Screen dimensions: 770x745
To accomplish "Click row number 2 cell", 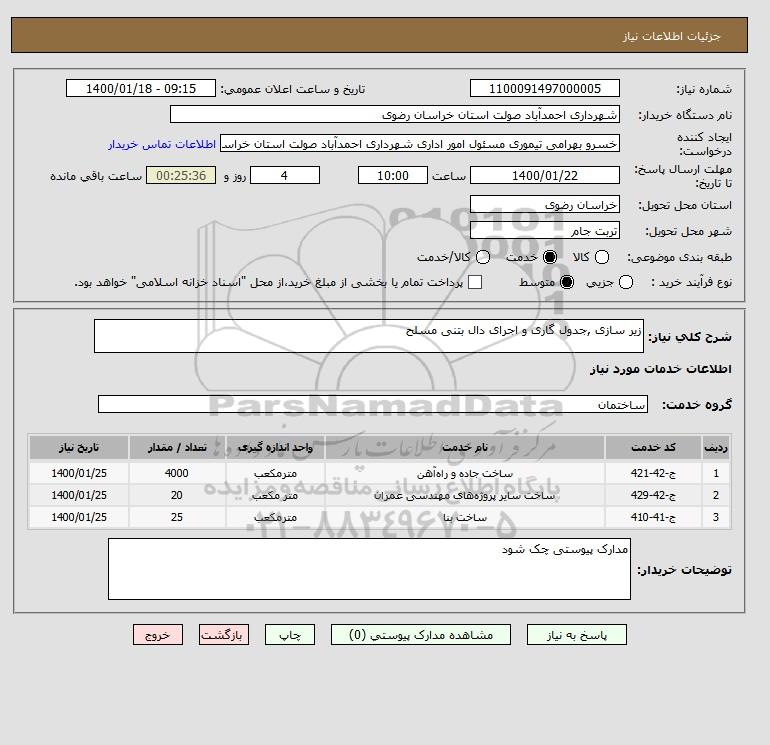I will [x=716, y=495].
